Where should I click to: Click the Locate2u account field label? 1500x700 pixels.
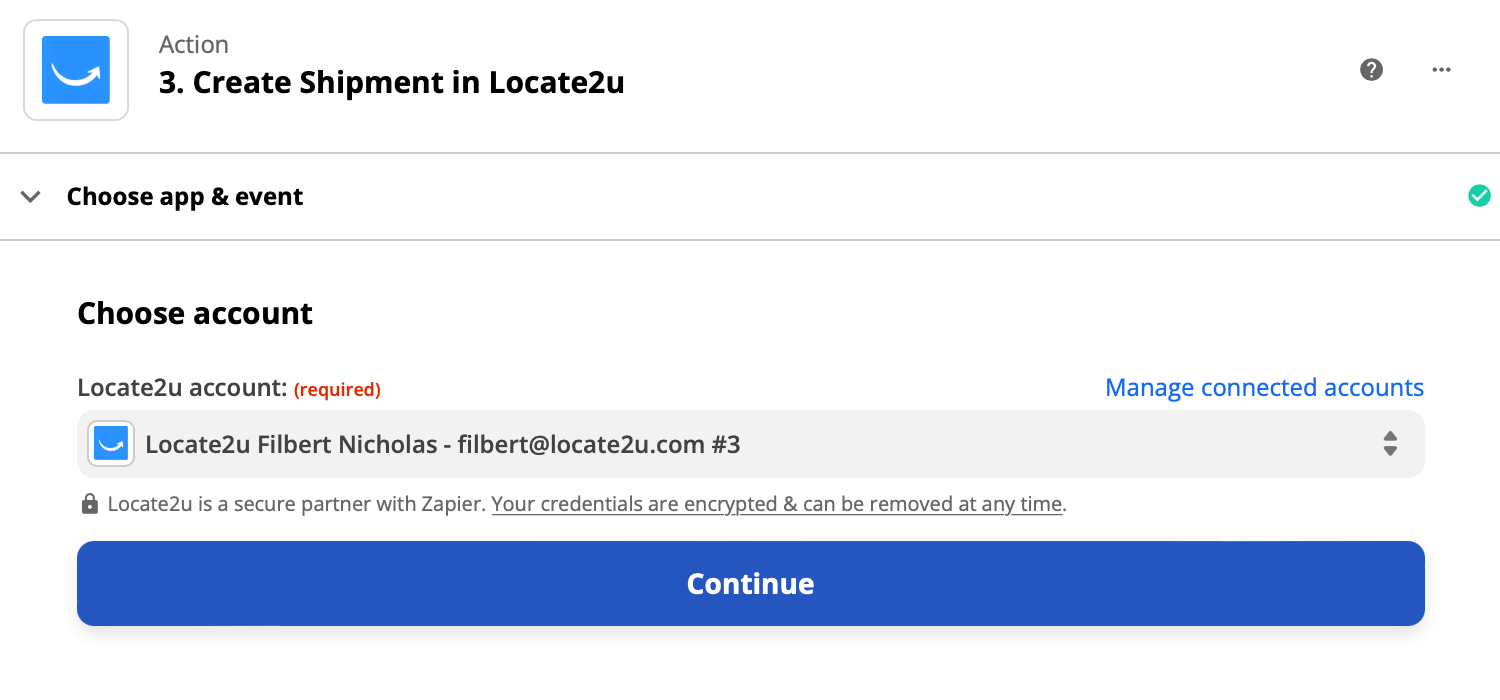[183, 388]
